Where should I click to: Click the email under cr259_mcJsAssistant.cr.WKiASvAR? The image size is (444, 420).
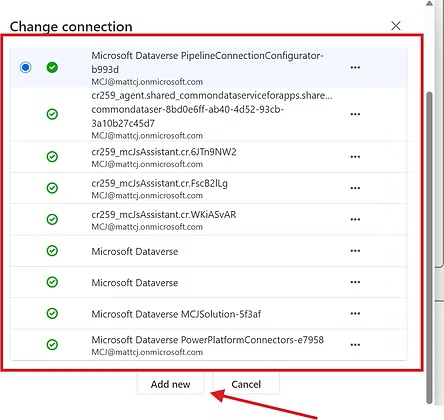pos(147,227)
